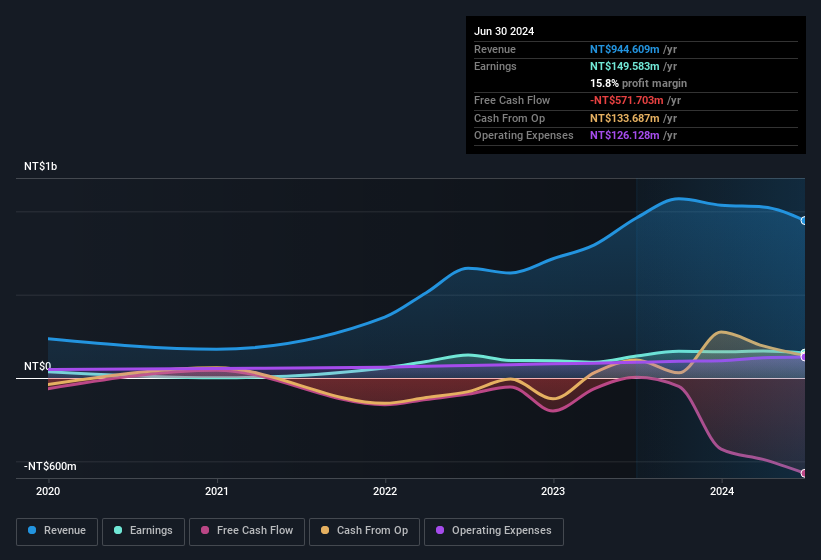Click the -NT$600m y-axis label

[50, 466]
